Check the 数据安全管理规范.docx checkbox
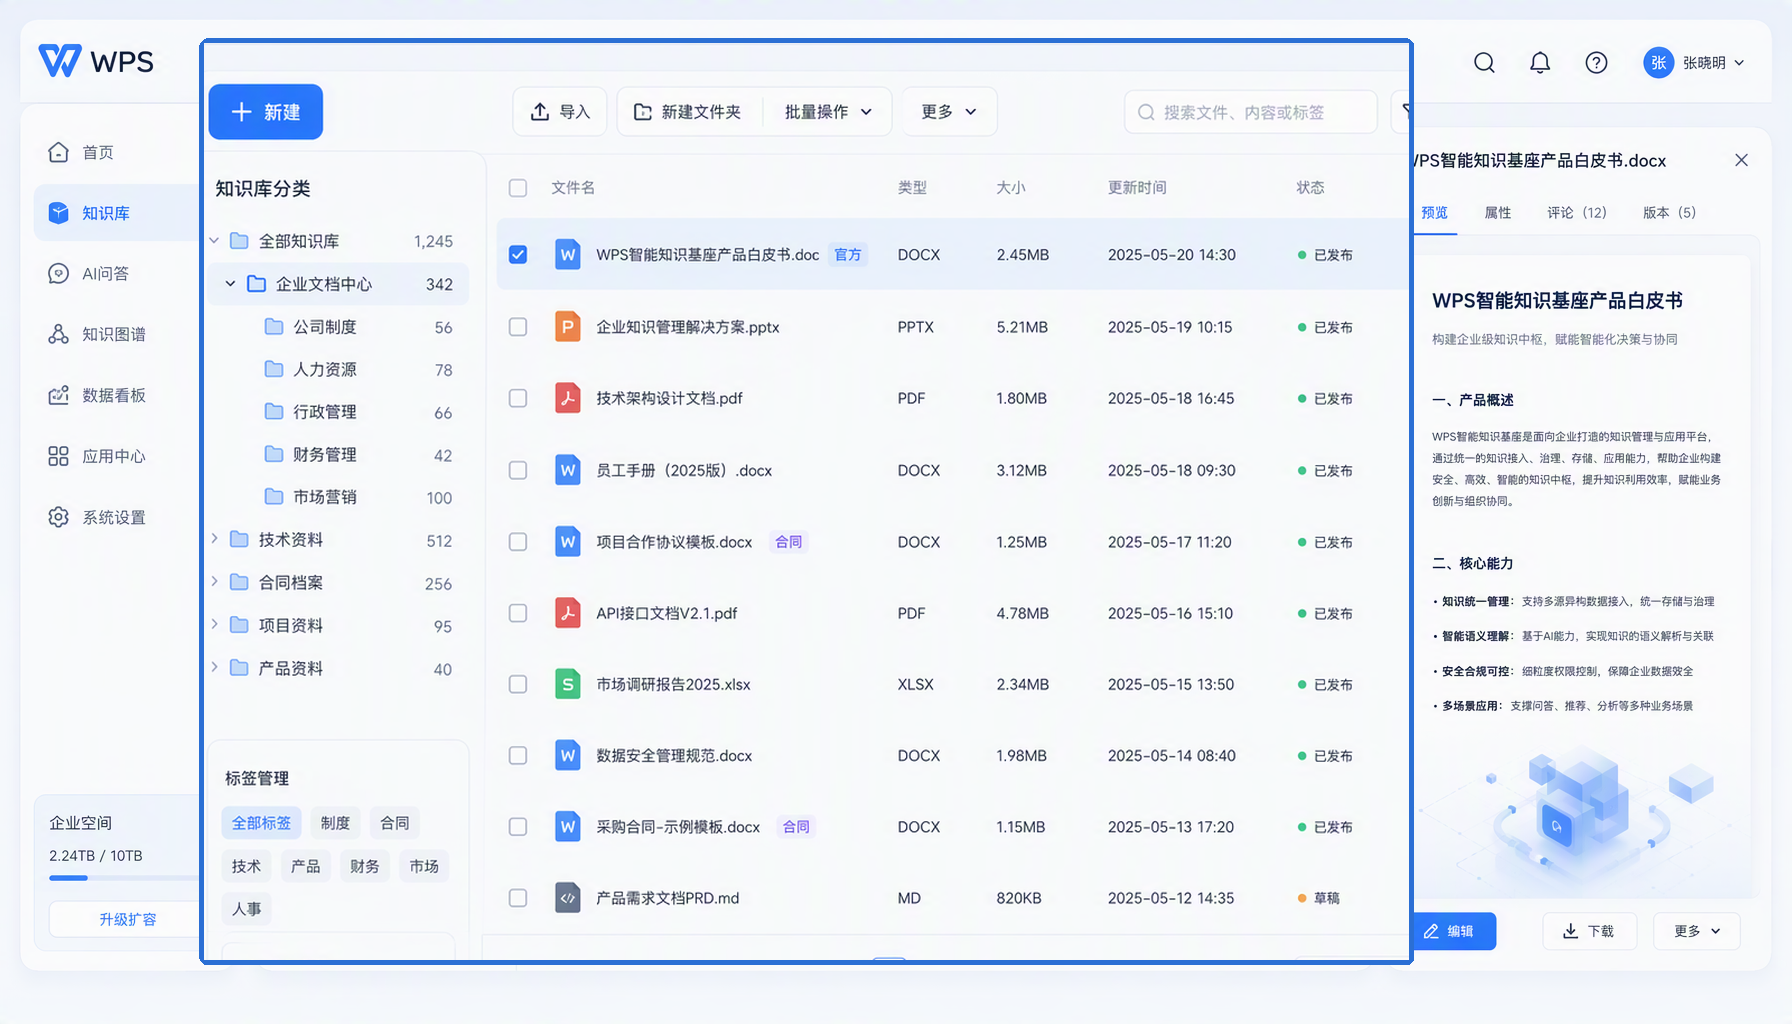This screenshot has width=1792, height=1024. tap(518, 756)
